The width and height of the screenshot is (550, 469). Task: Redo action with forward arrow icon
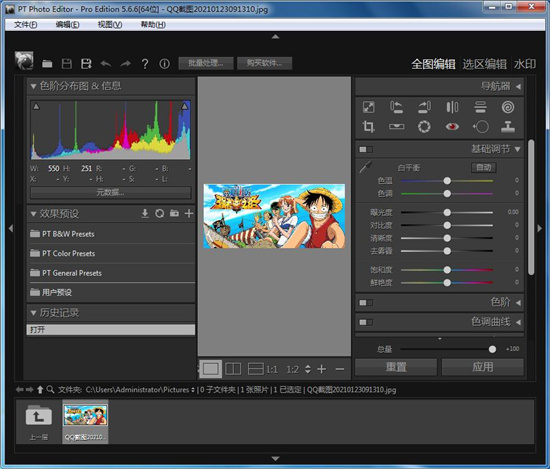(125, 64)
